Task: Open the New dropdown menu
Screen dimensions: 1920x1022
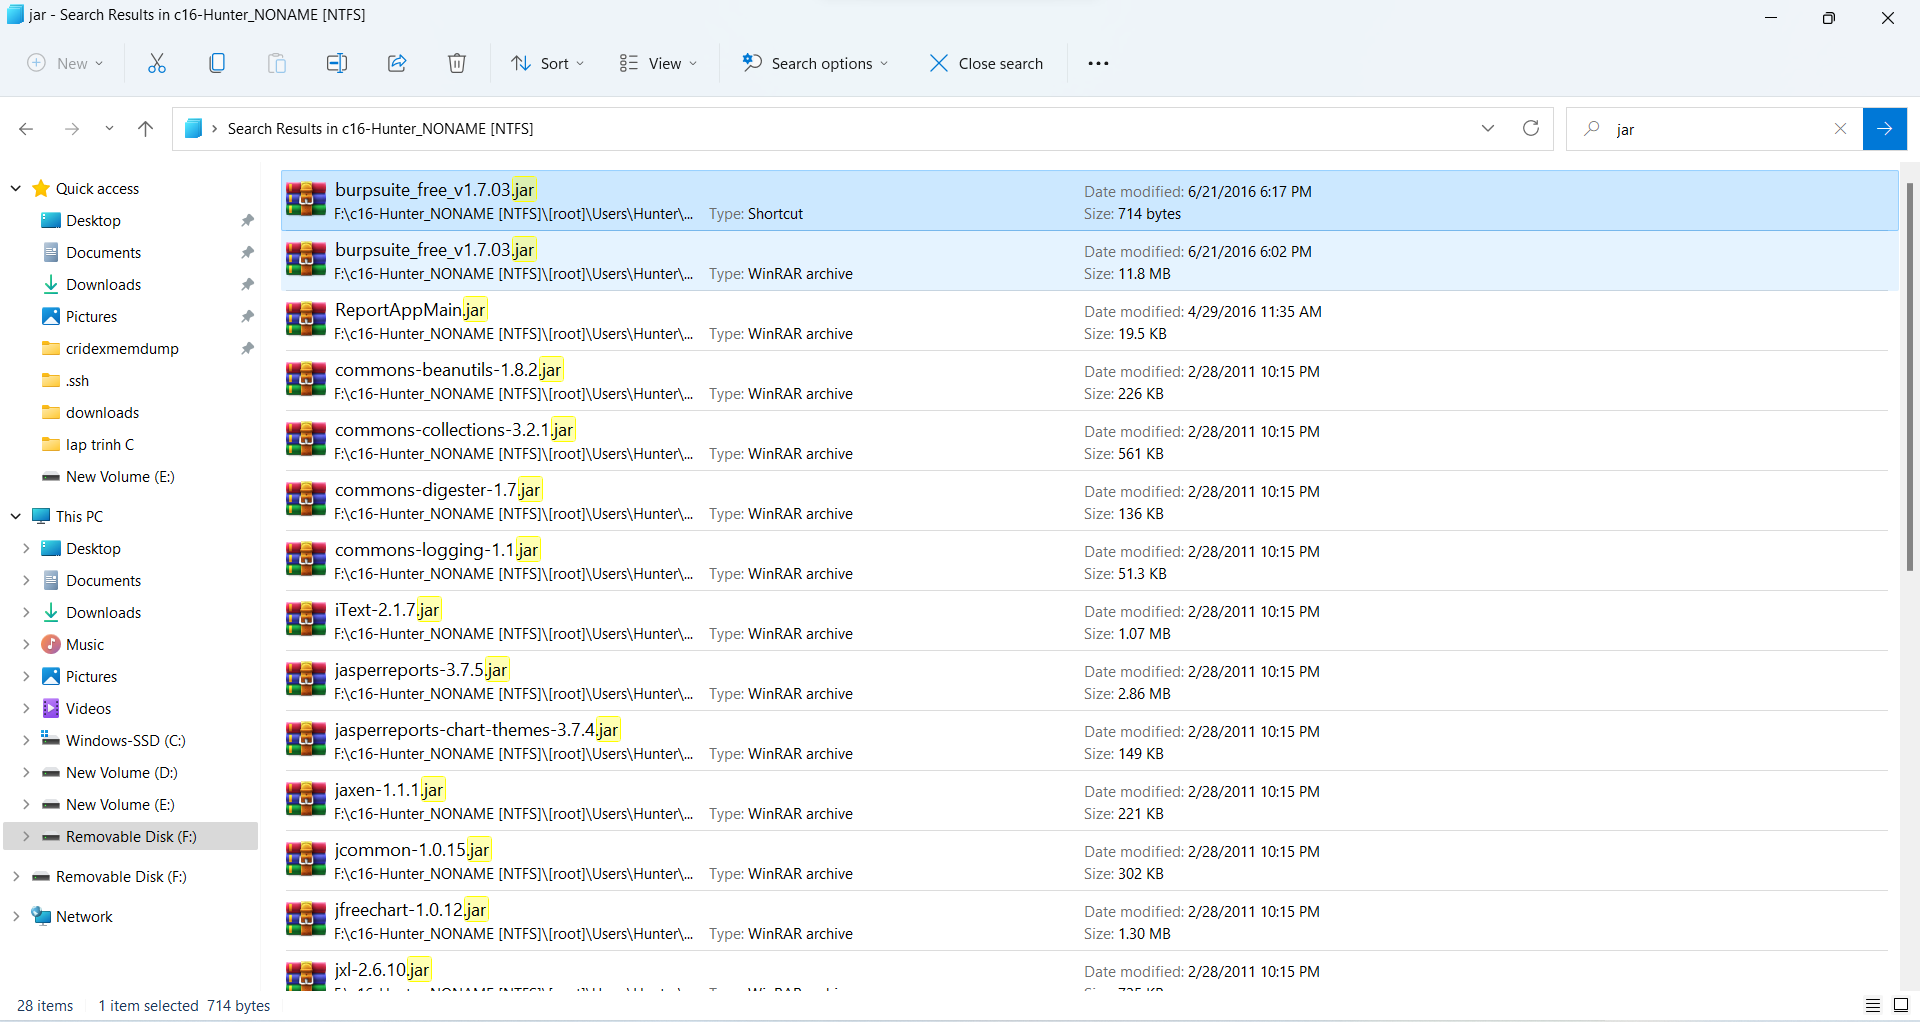Action: [x=65, y=63]
